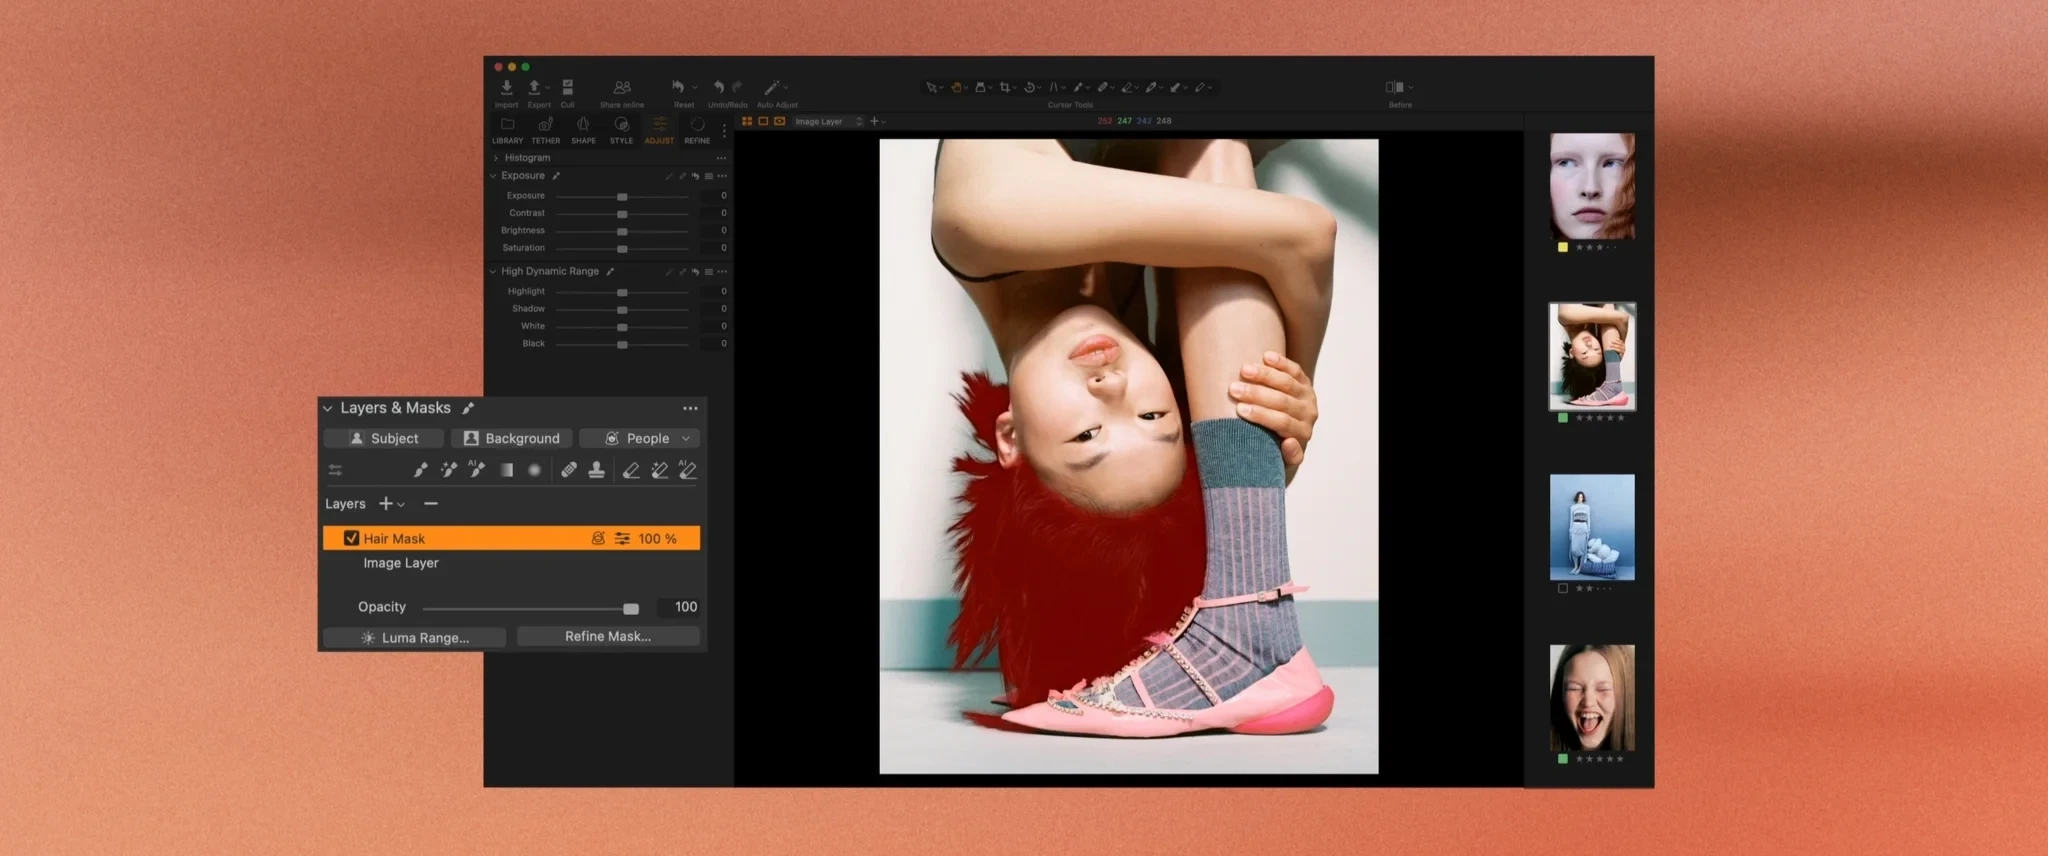Viewport: 2048px width, 856px height.
Task: Select Clone stamp tool
Action: coord(597,470)
